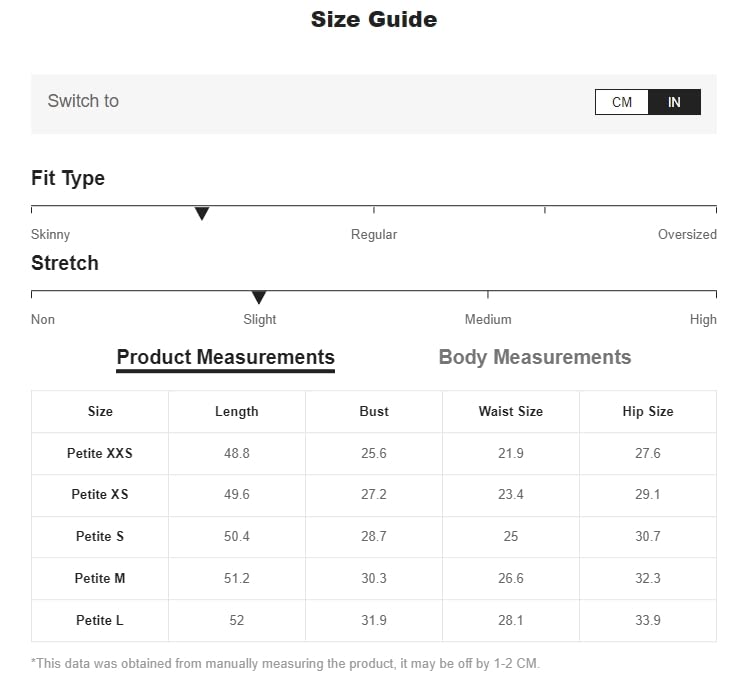The image size is (755, 685).
Task: Select the IN unit option
Action: pos(675,102)
